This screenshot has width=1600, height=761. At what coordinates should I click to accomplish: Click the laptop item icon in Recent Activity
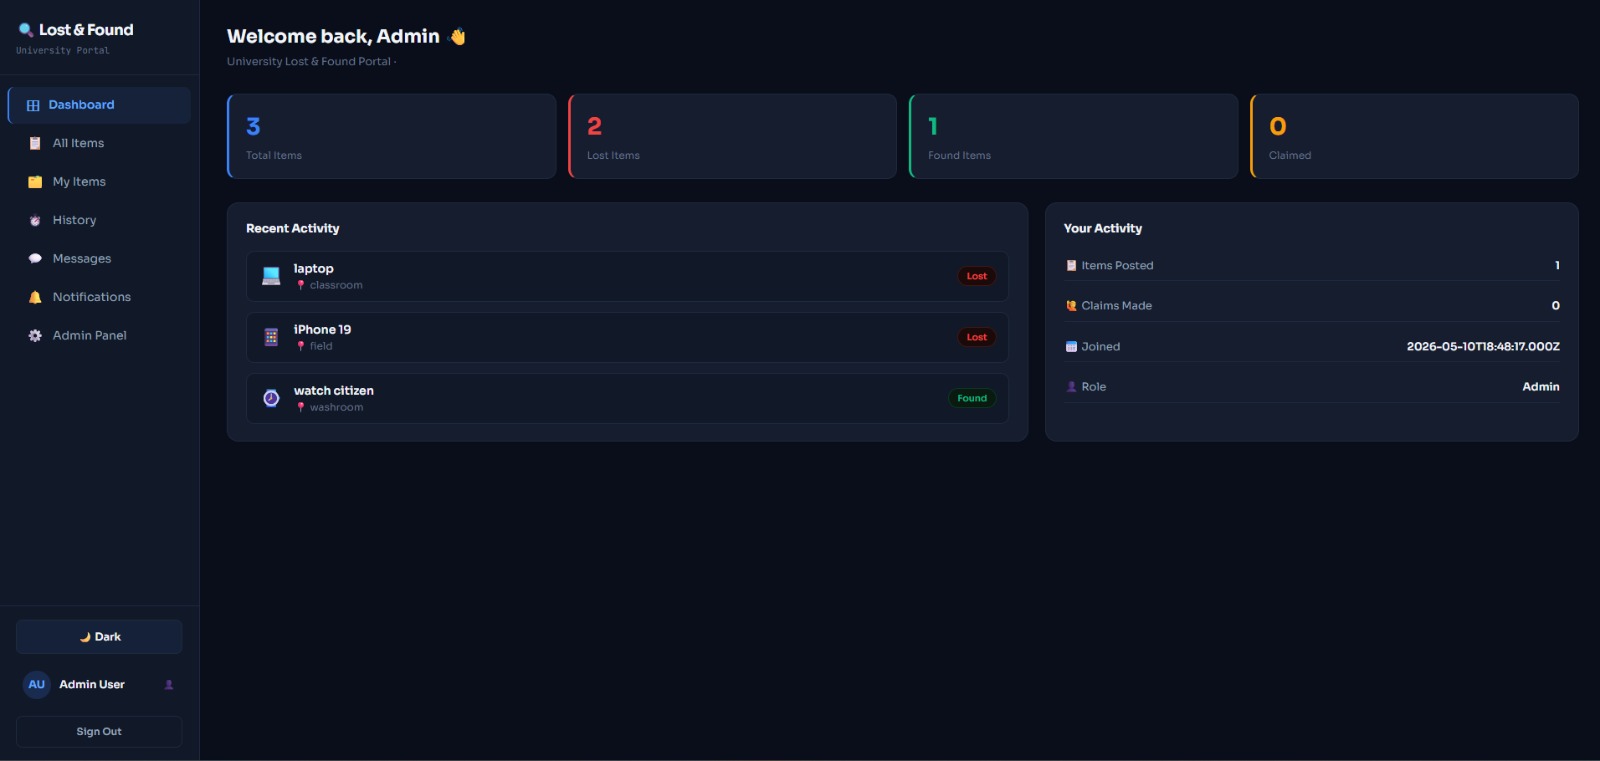point(271,276)
